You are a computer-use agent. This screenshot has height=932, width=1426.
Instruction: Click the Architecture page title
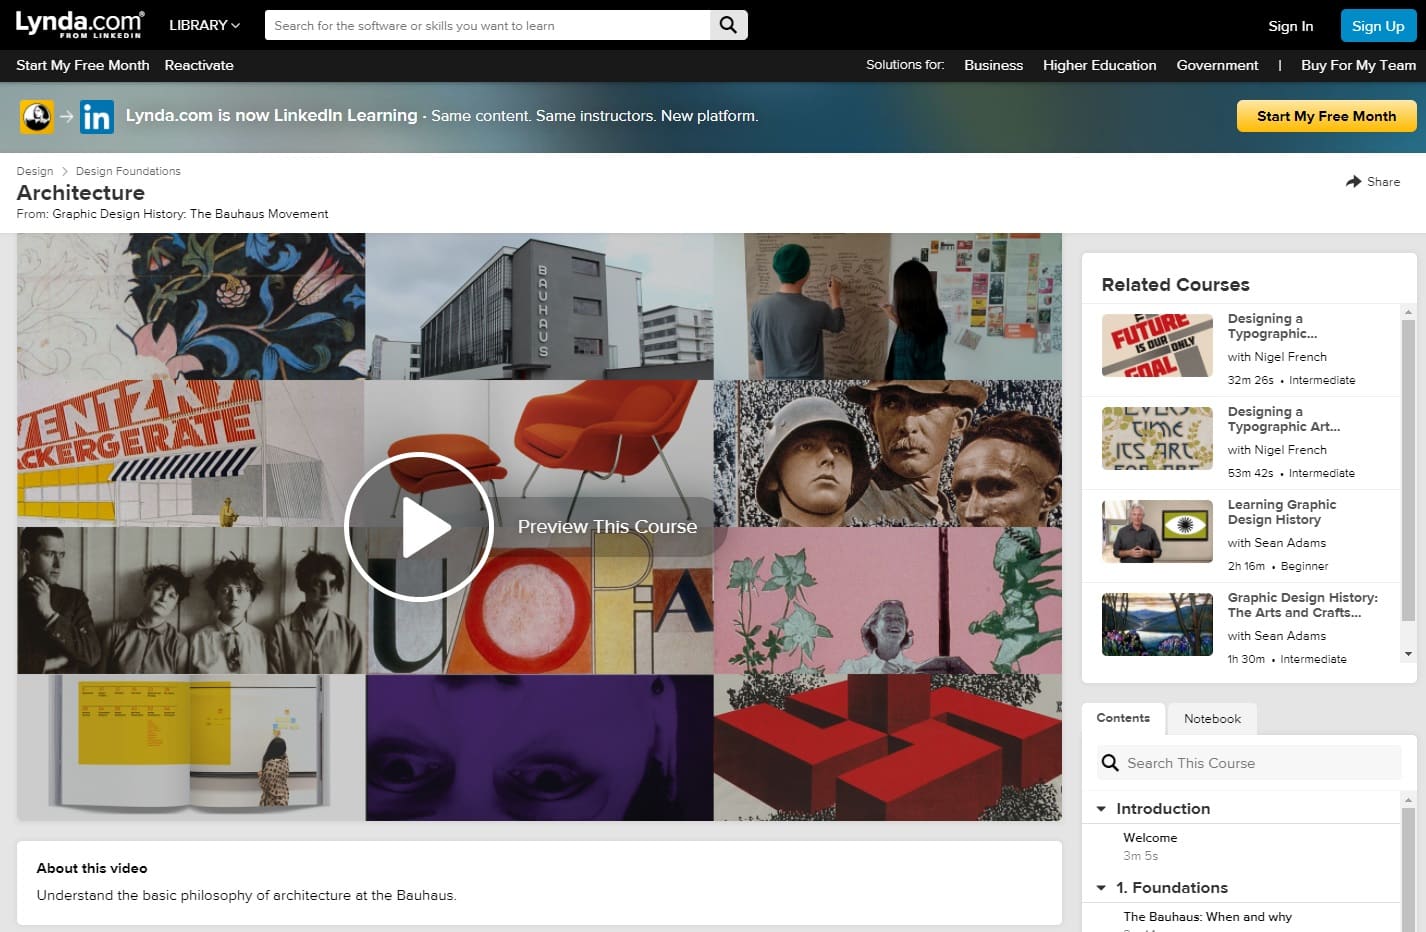tap(81, 193)
